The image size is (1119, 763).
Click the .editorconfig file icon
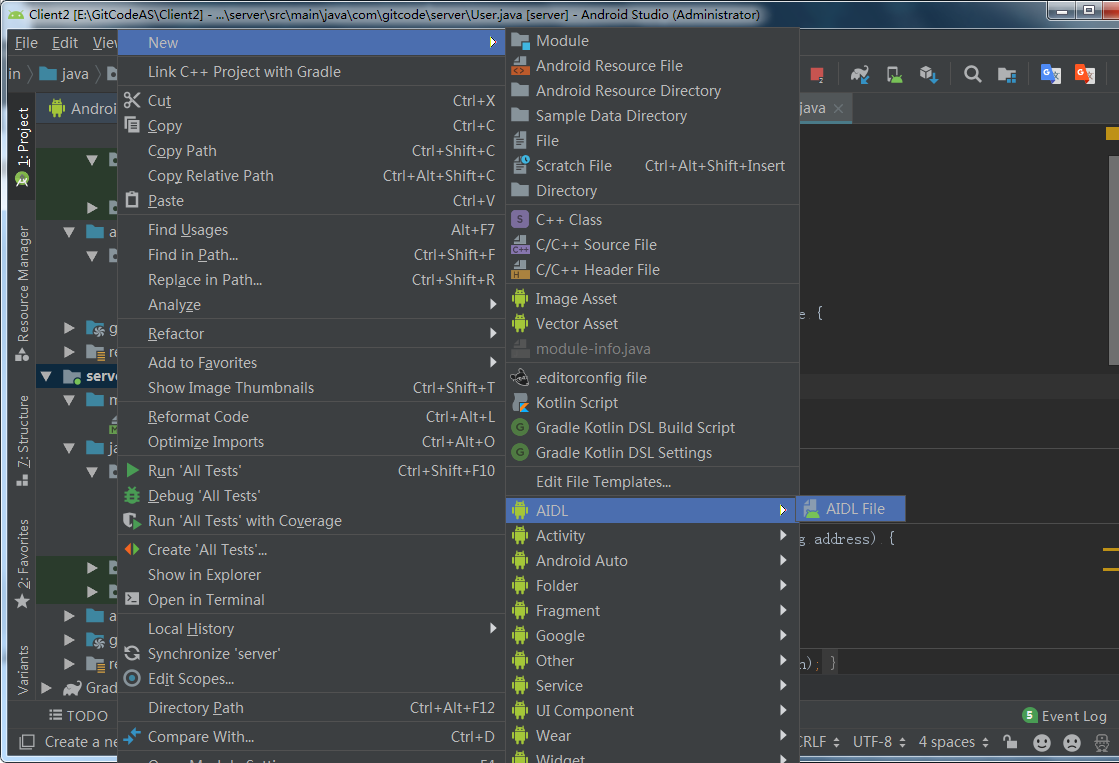click(520, 377)
